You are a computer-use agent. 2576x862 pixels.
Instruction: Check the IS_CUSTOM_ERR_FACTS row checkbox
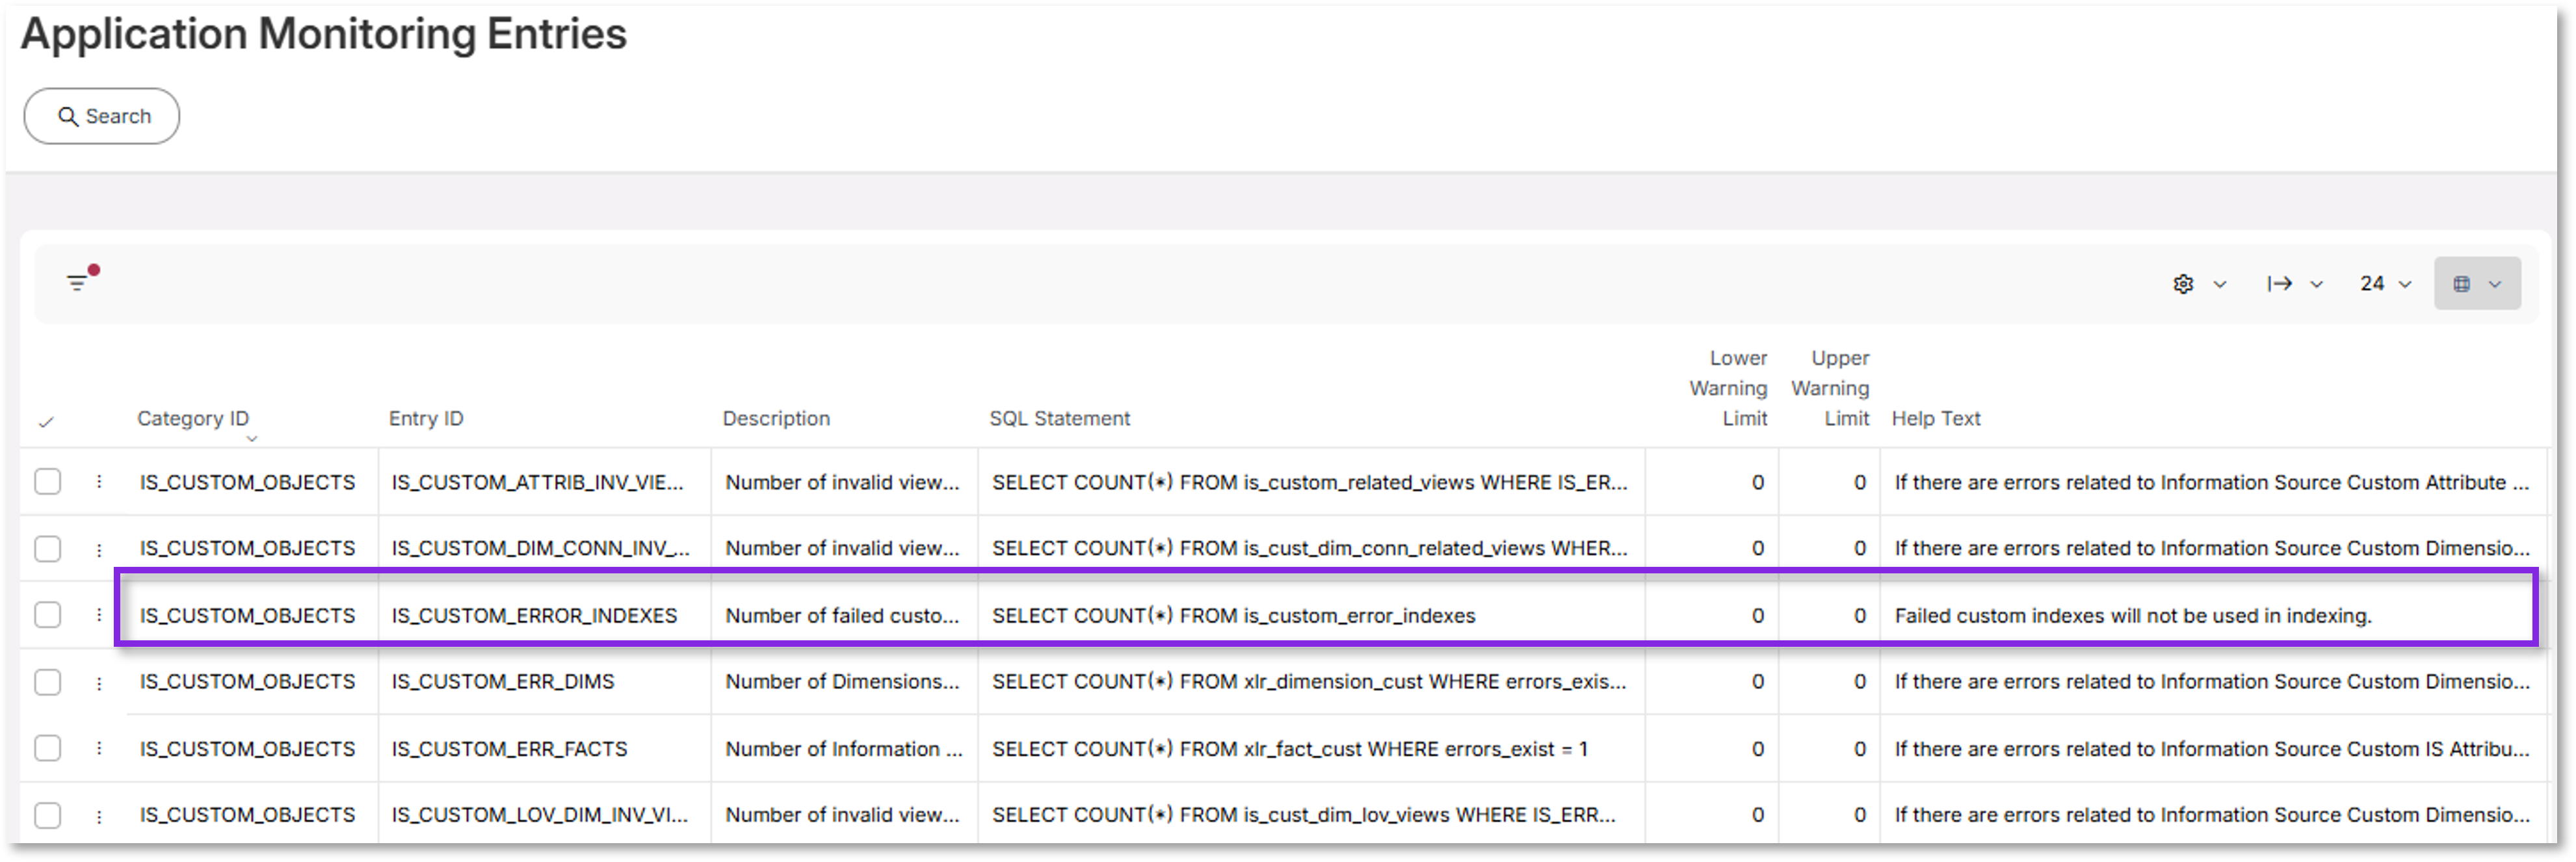[x=48, y=749]
